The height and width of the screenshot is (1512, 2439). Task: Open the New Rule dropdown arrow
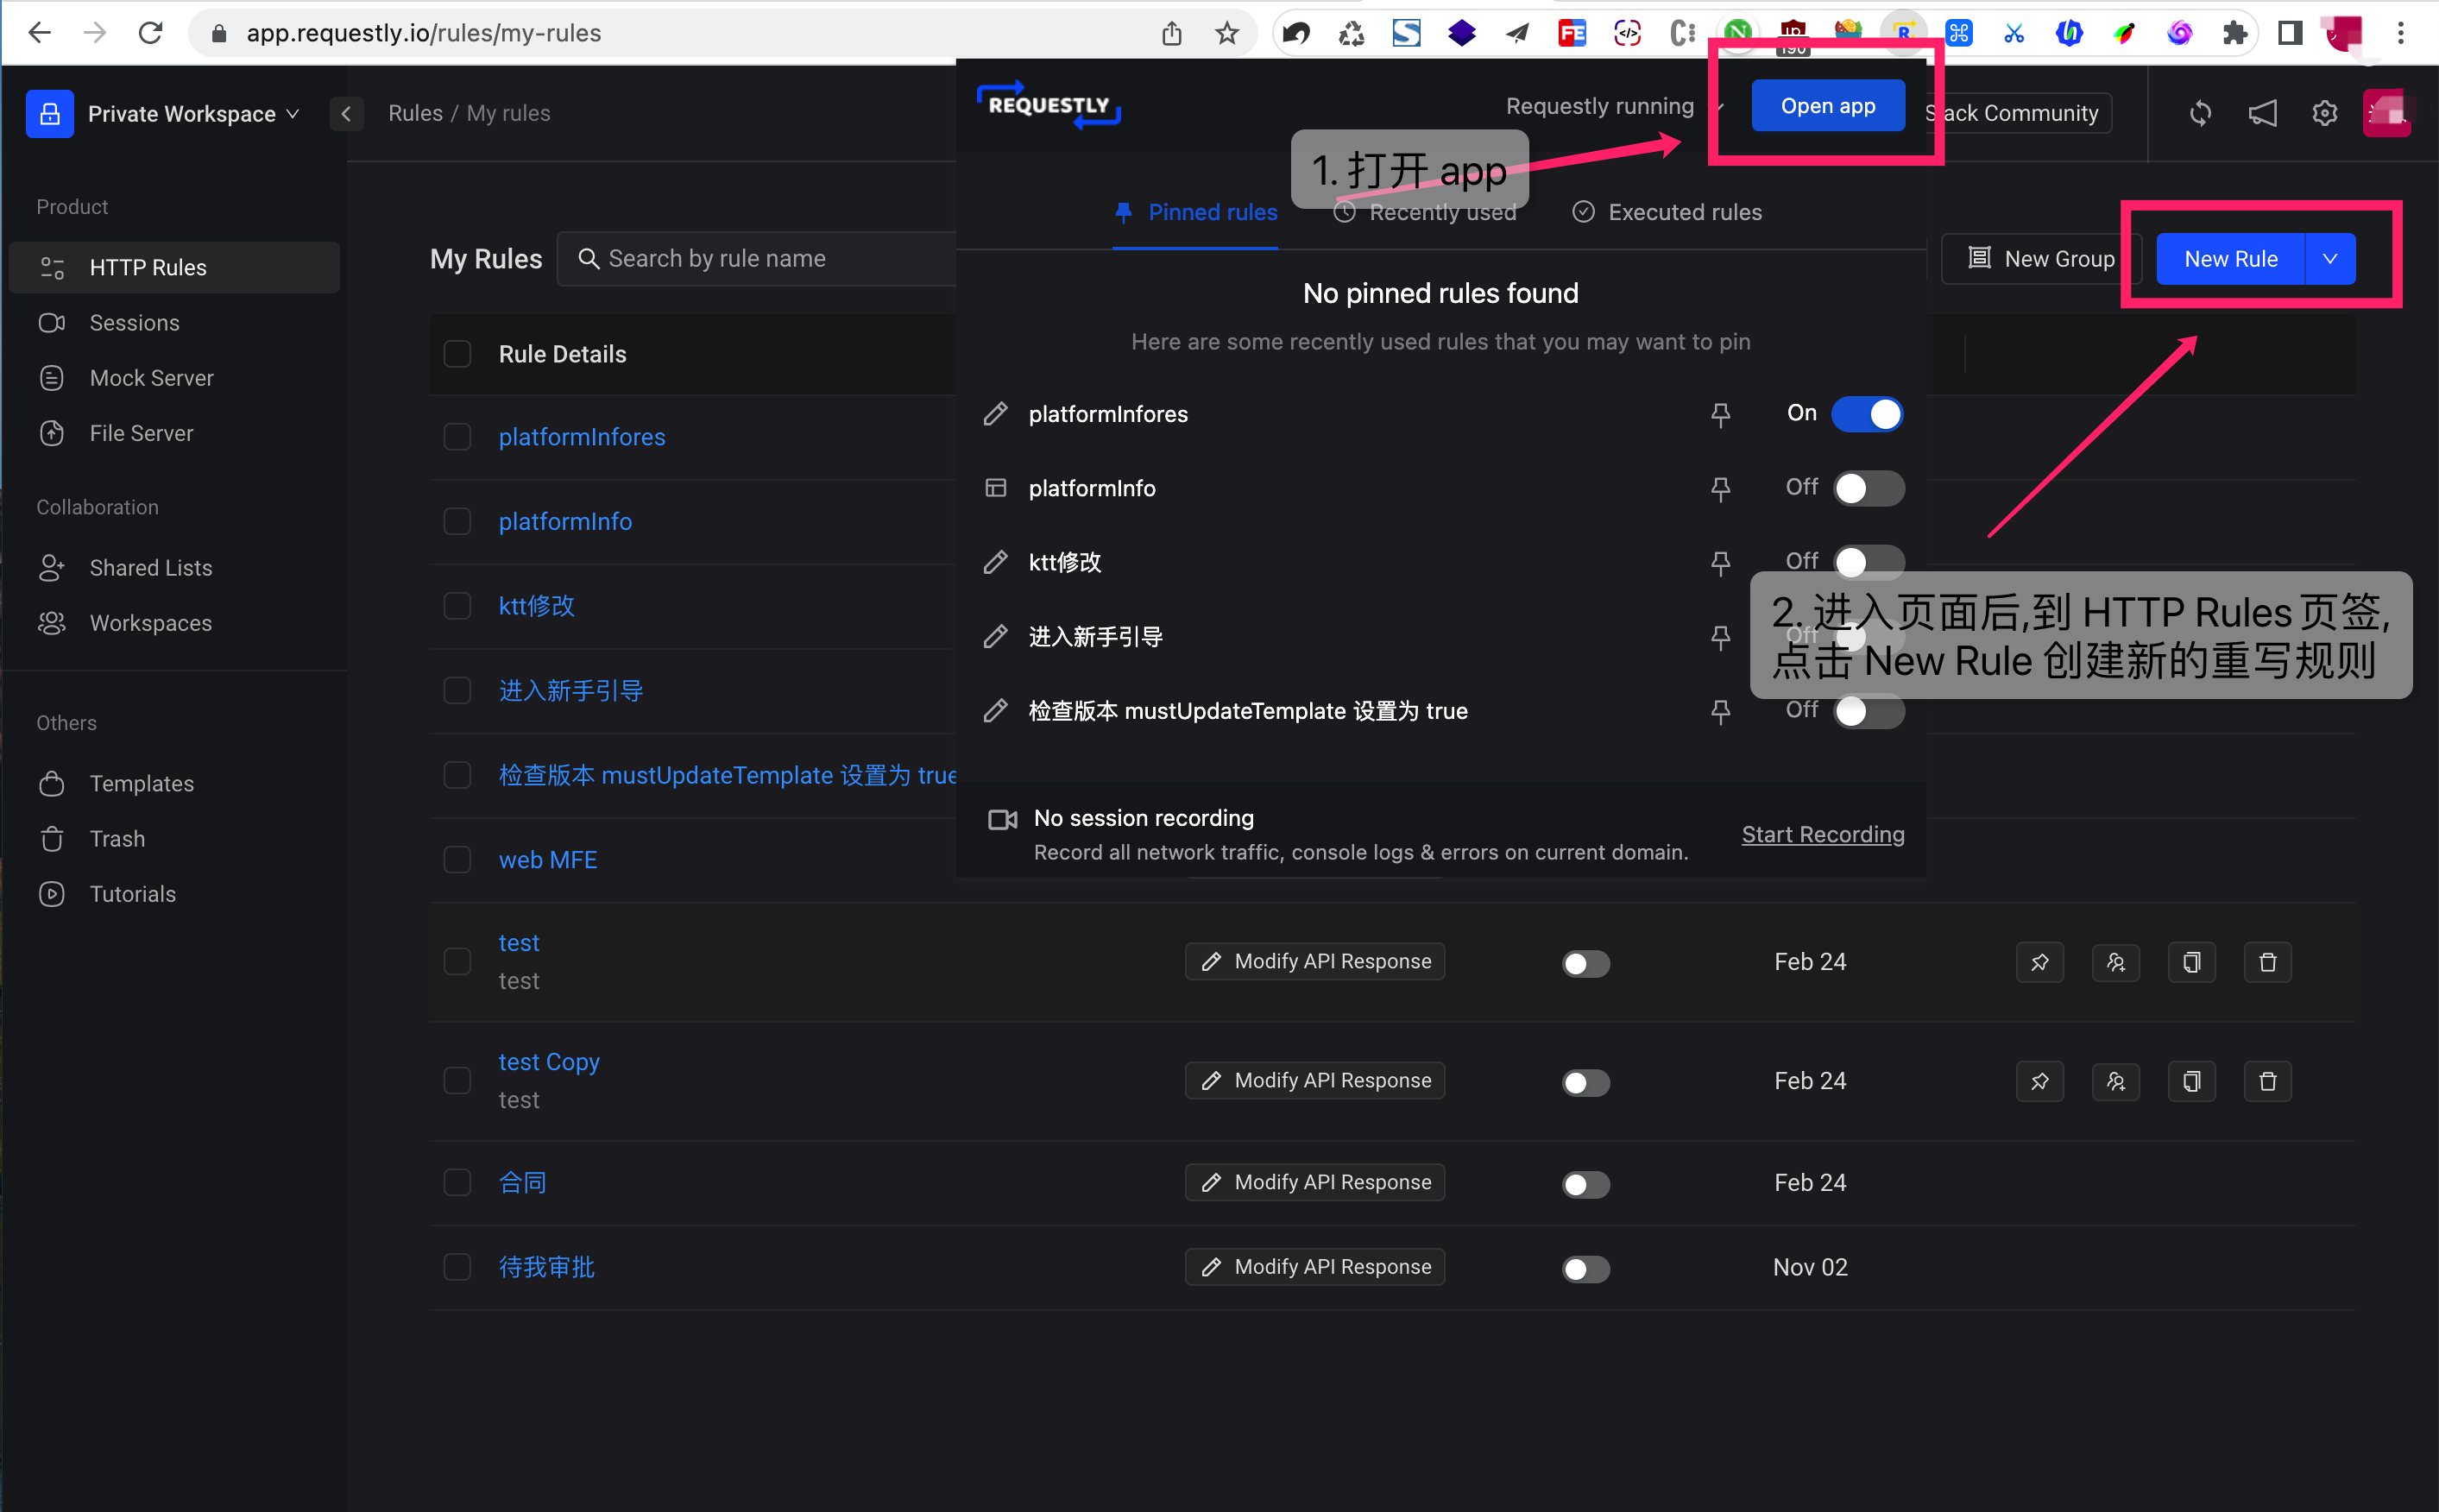click(x=2329, y=259)
